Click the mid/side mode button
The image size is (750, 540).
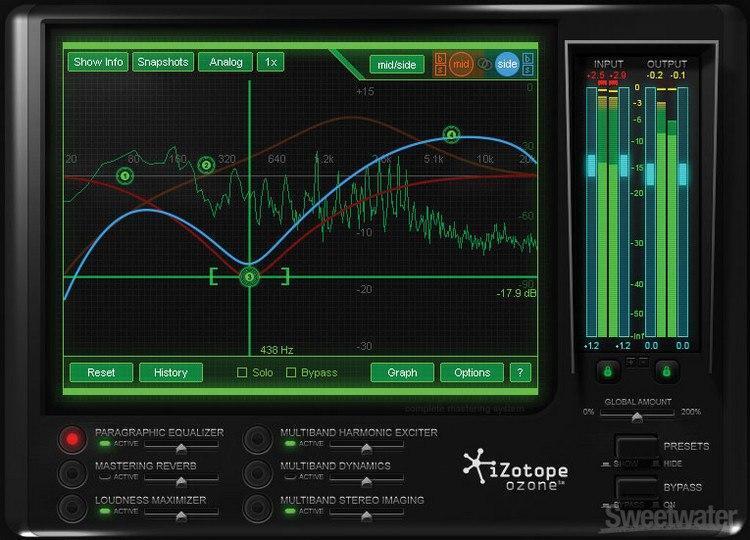click(397, 65)
